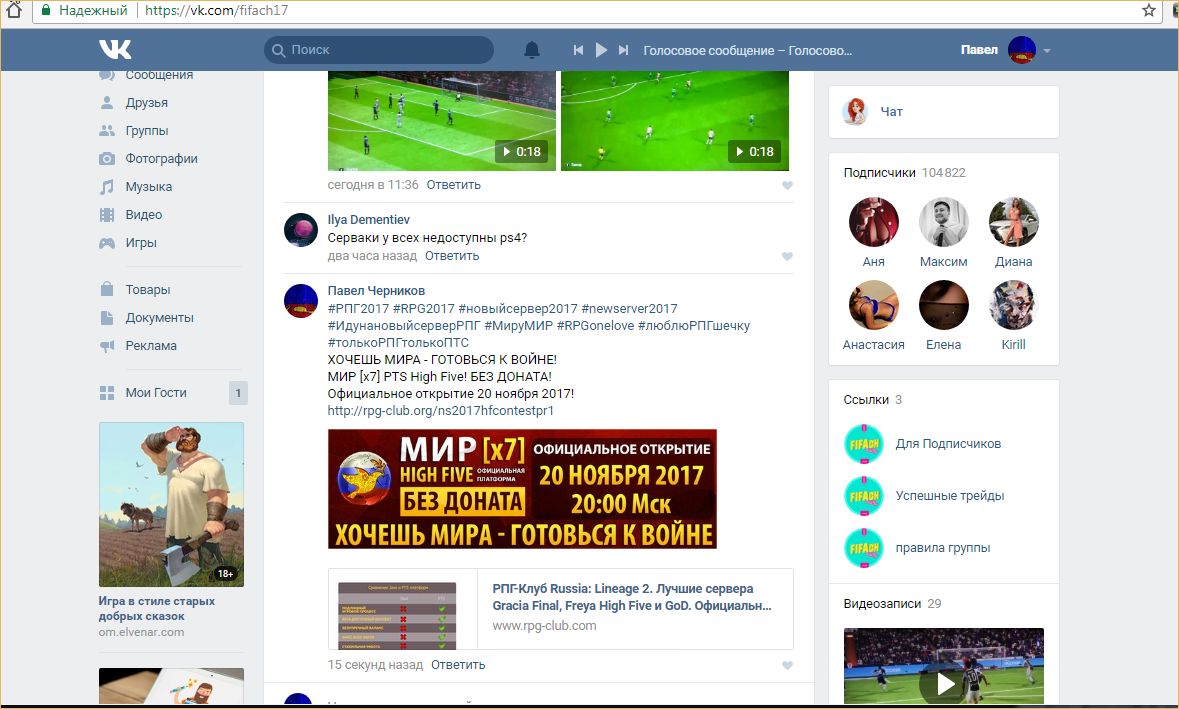Open the Документы sidebar link
Image resolution: width=1179 pixels, height=709 pixels.
click(x=159, y=318)
